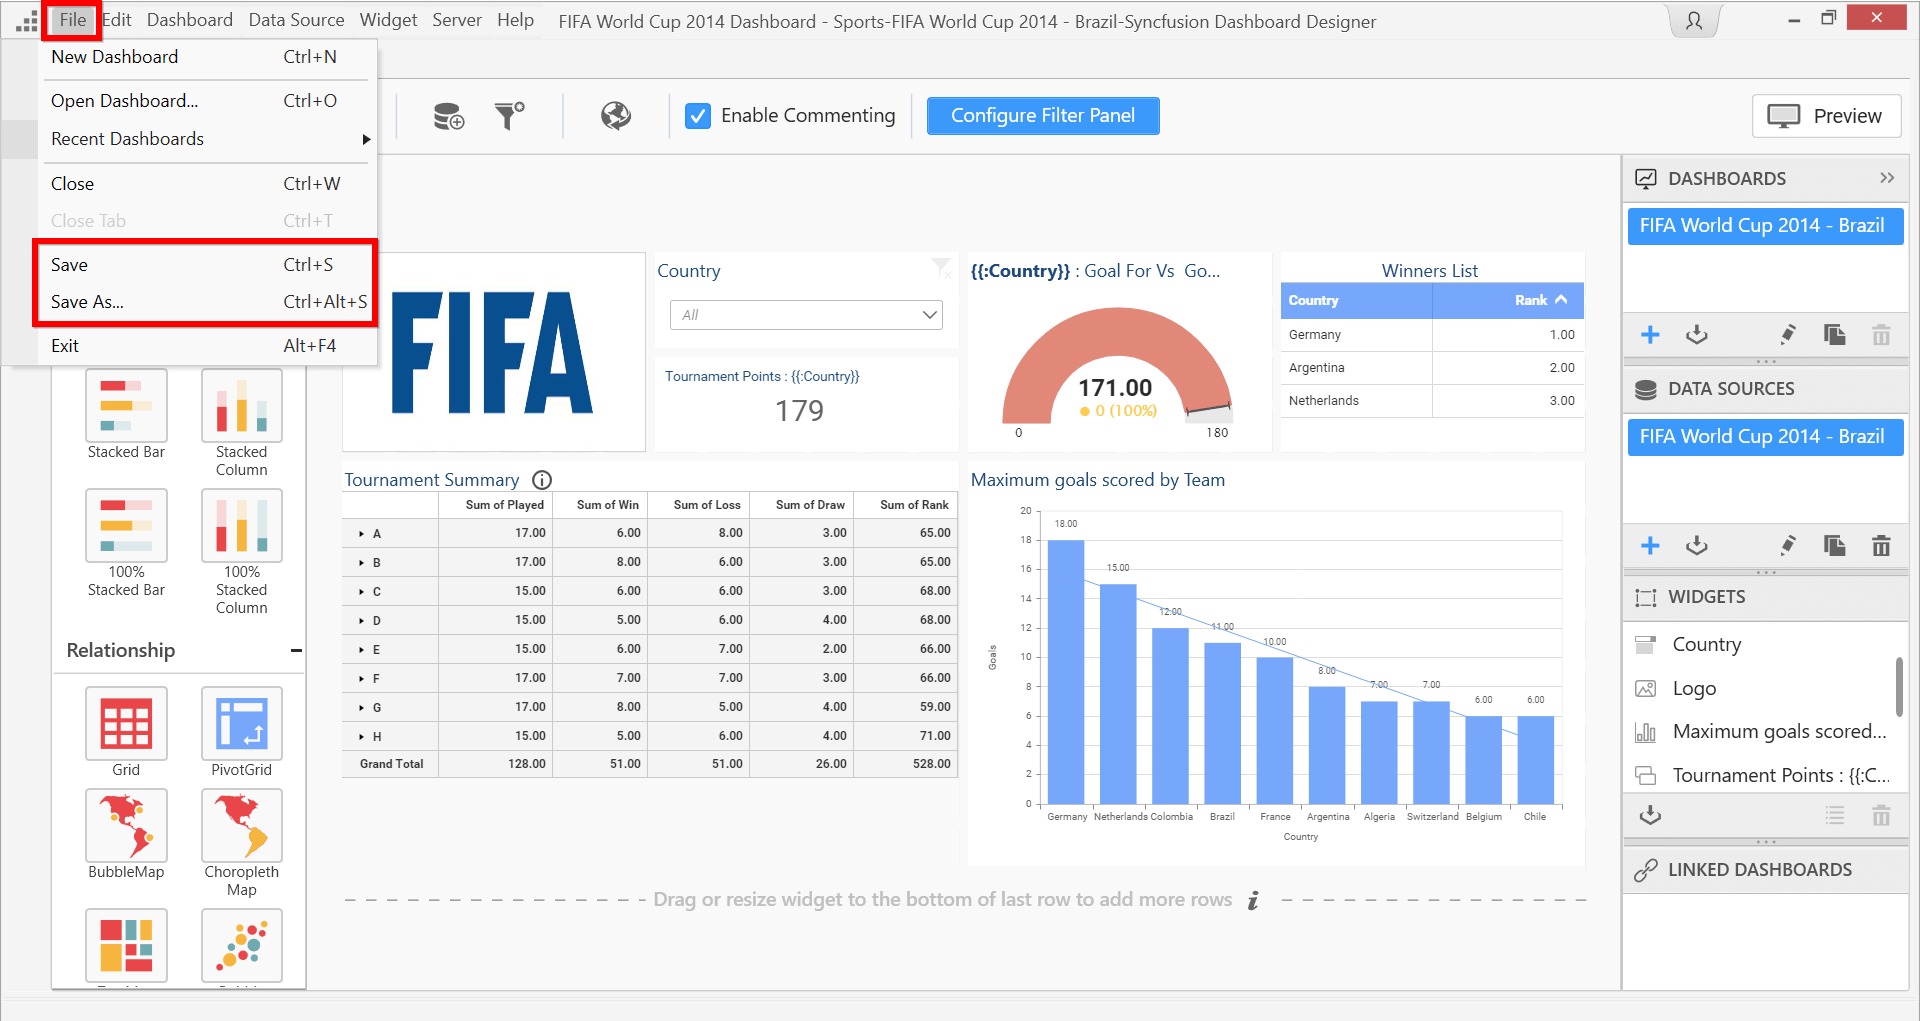This screenshot has height=1021, width=1920.
Task: Select the Stacked Column widget icon
Action: 242,405
